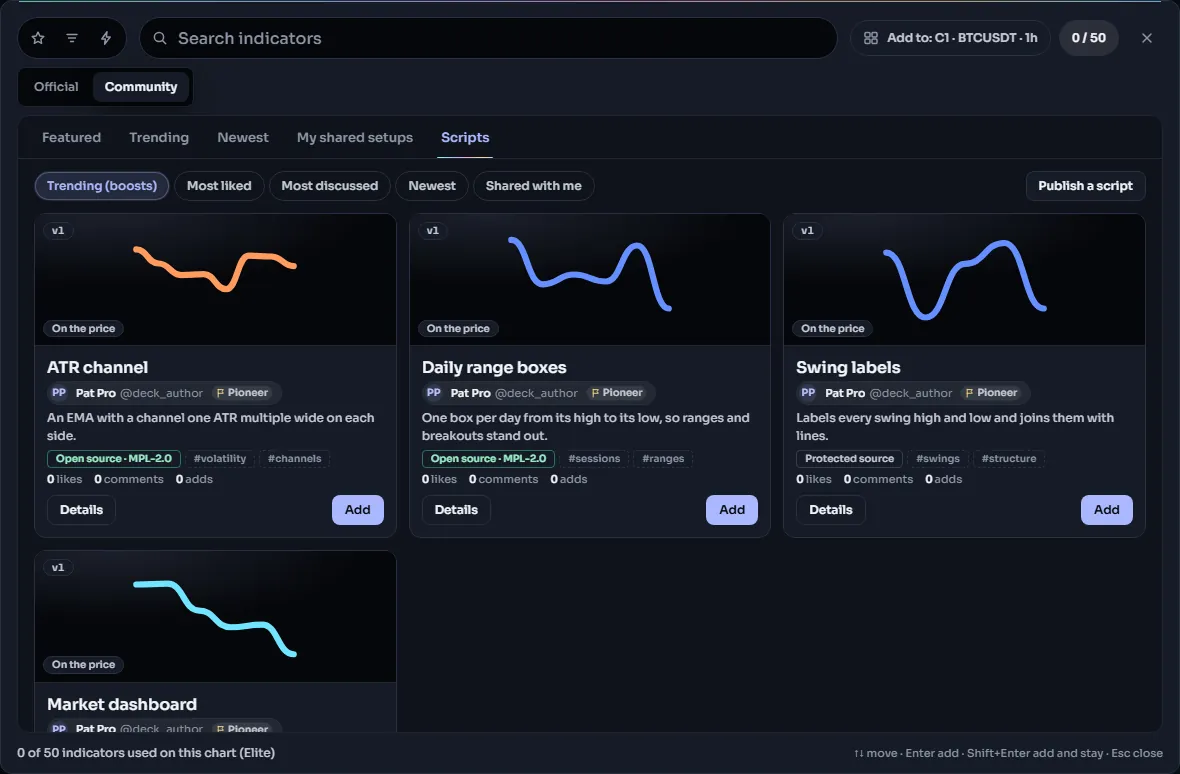Open the Add to: C1 · BTCUSDT · 1h selector

point(950,38)
